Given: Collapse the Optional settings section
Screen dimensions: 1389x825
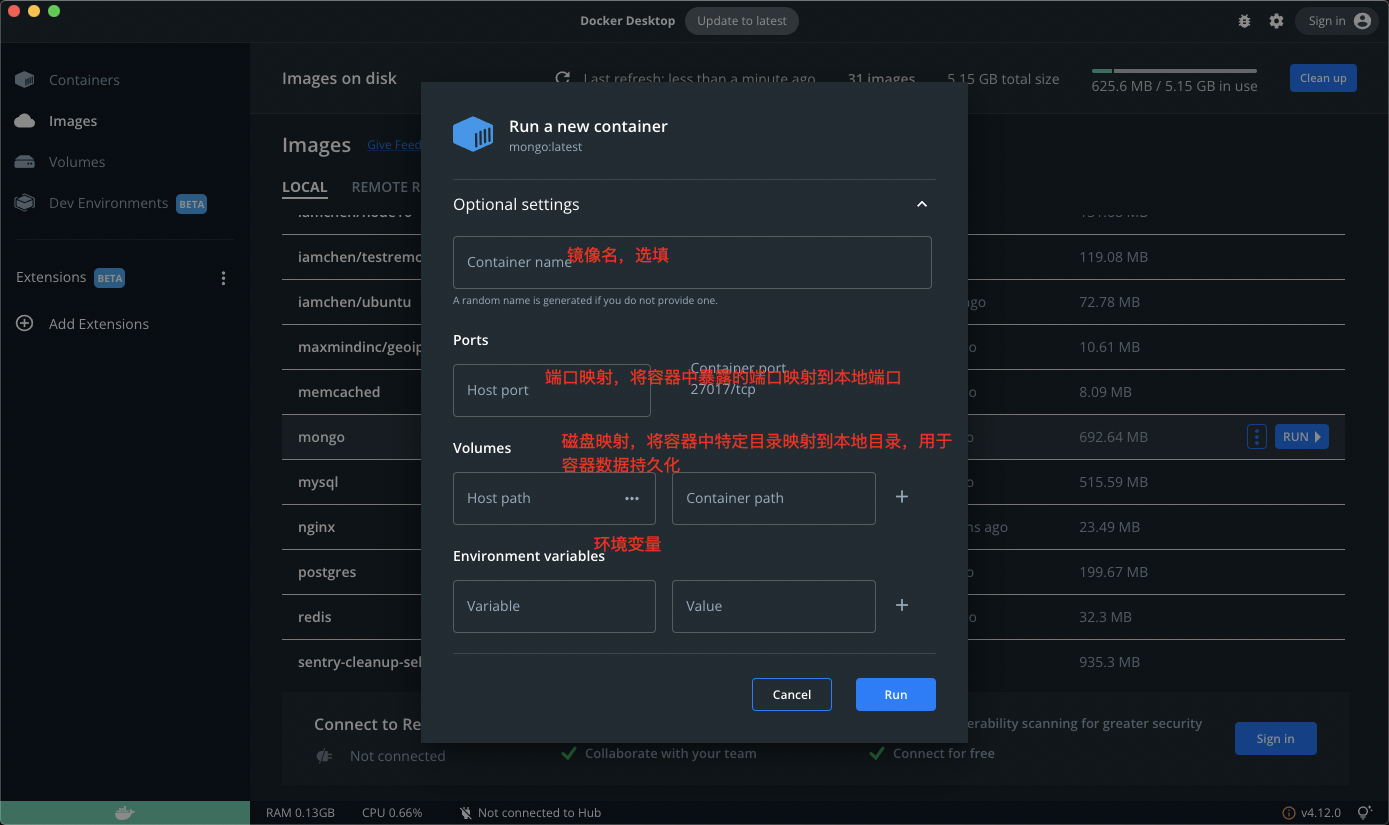Looking at the screenshot, I should click(922, 204).
